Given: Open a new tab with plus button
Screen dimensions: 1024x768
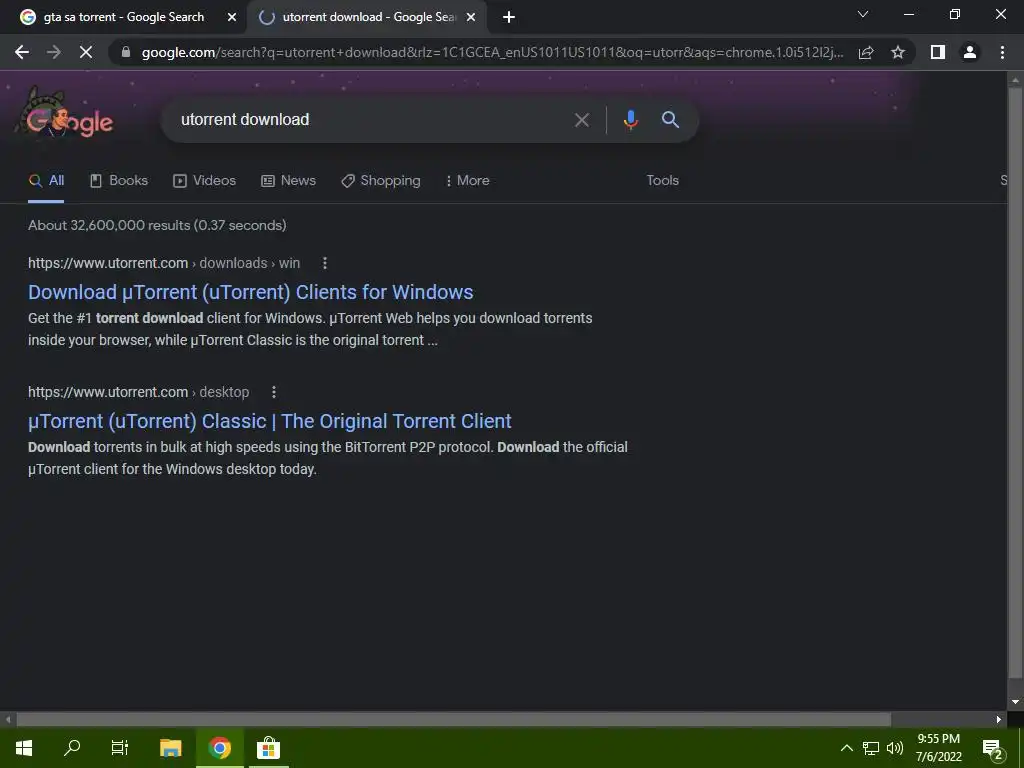Looking at the screenshot, I should (509, 18).
